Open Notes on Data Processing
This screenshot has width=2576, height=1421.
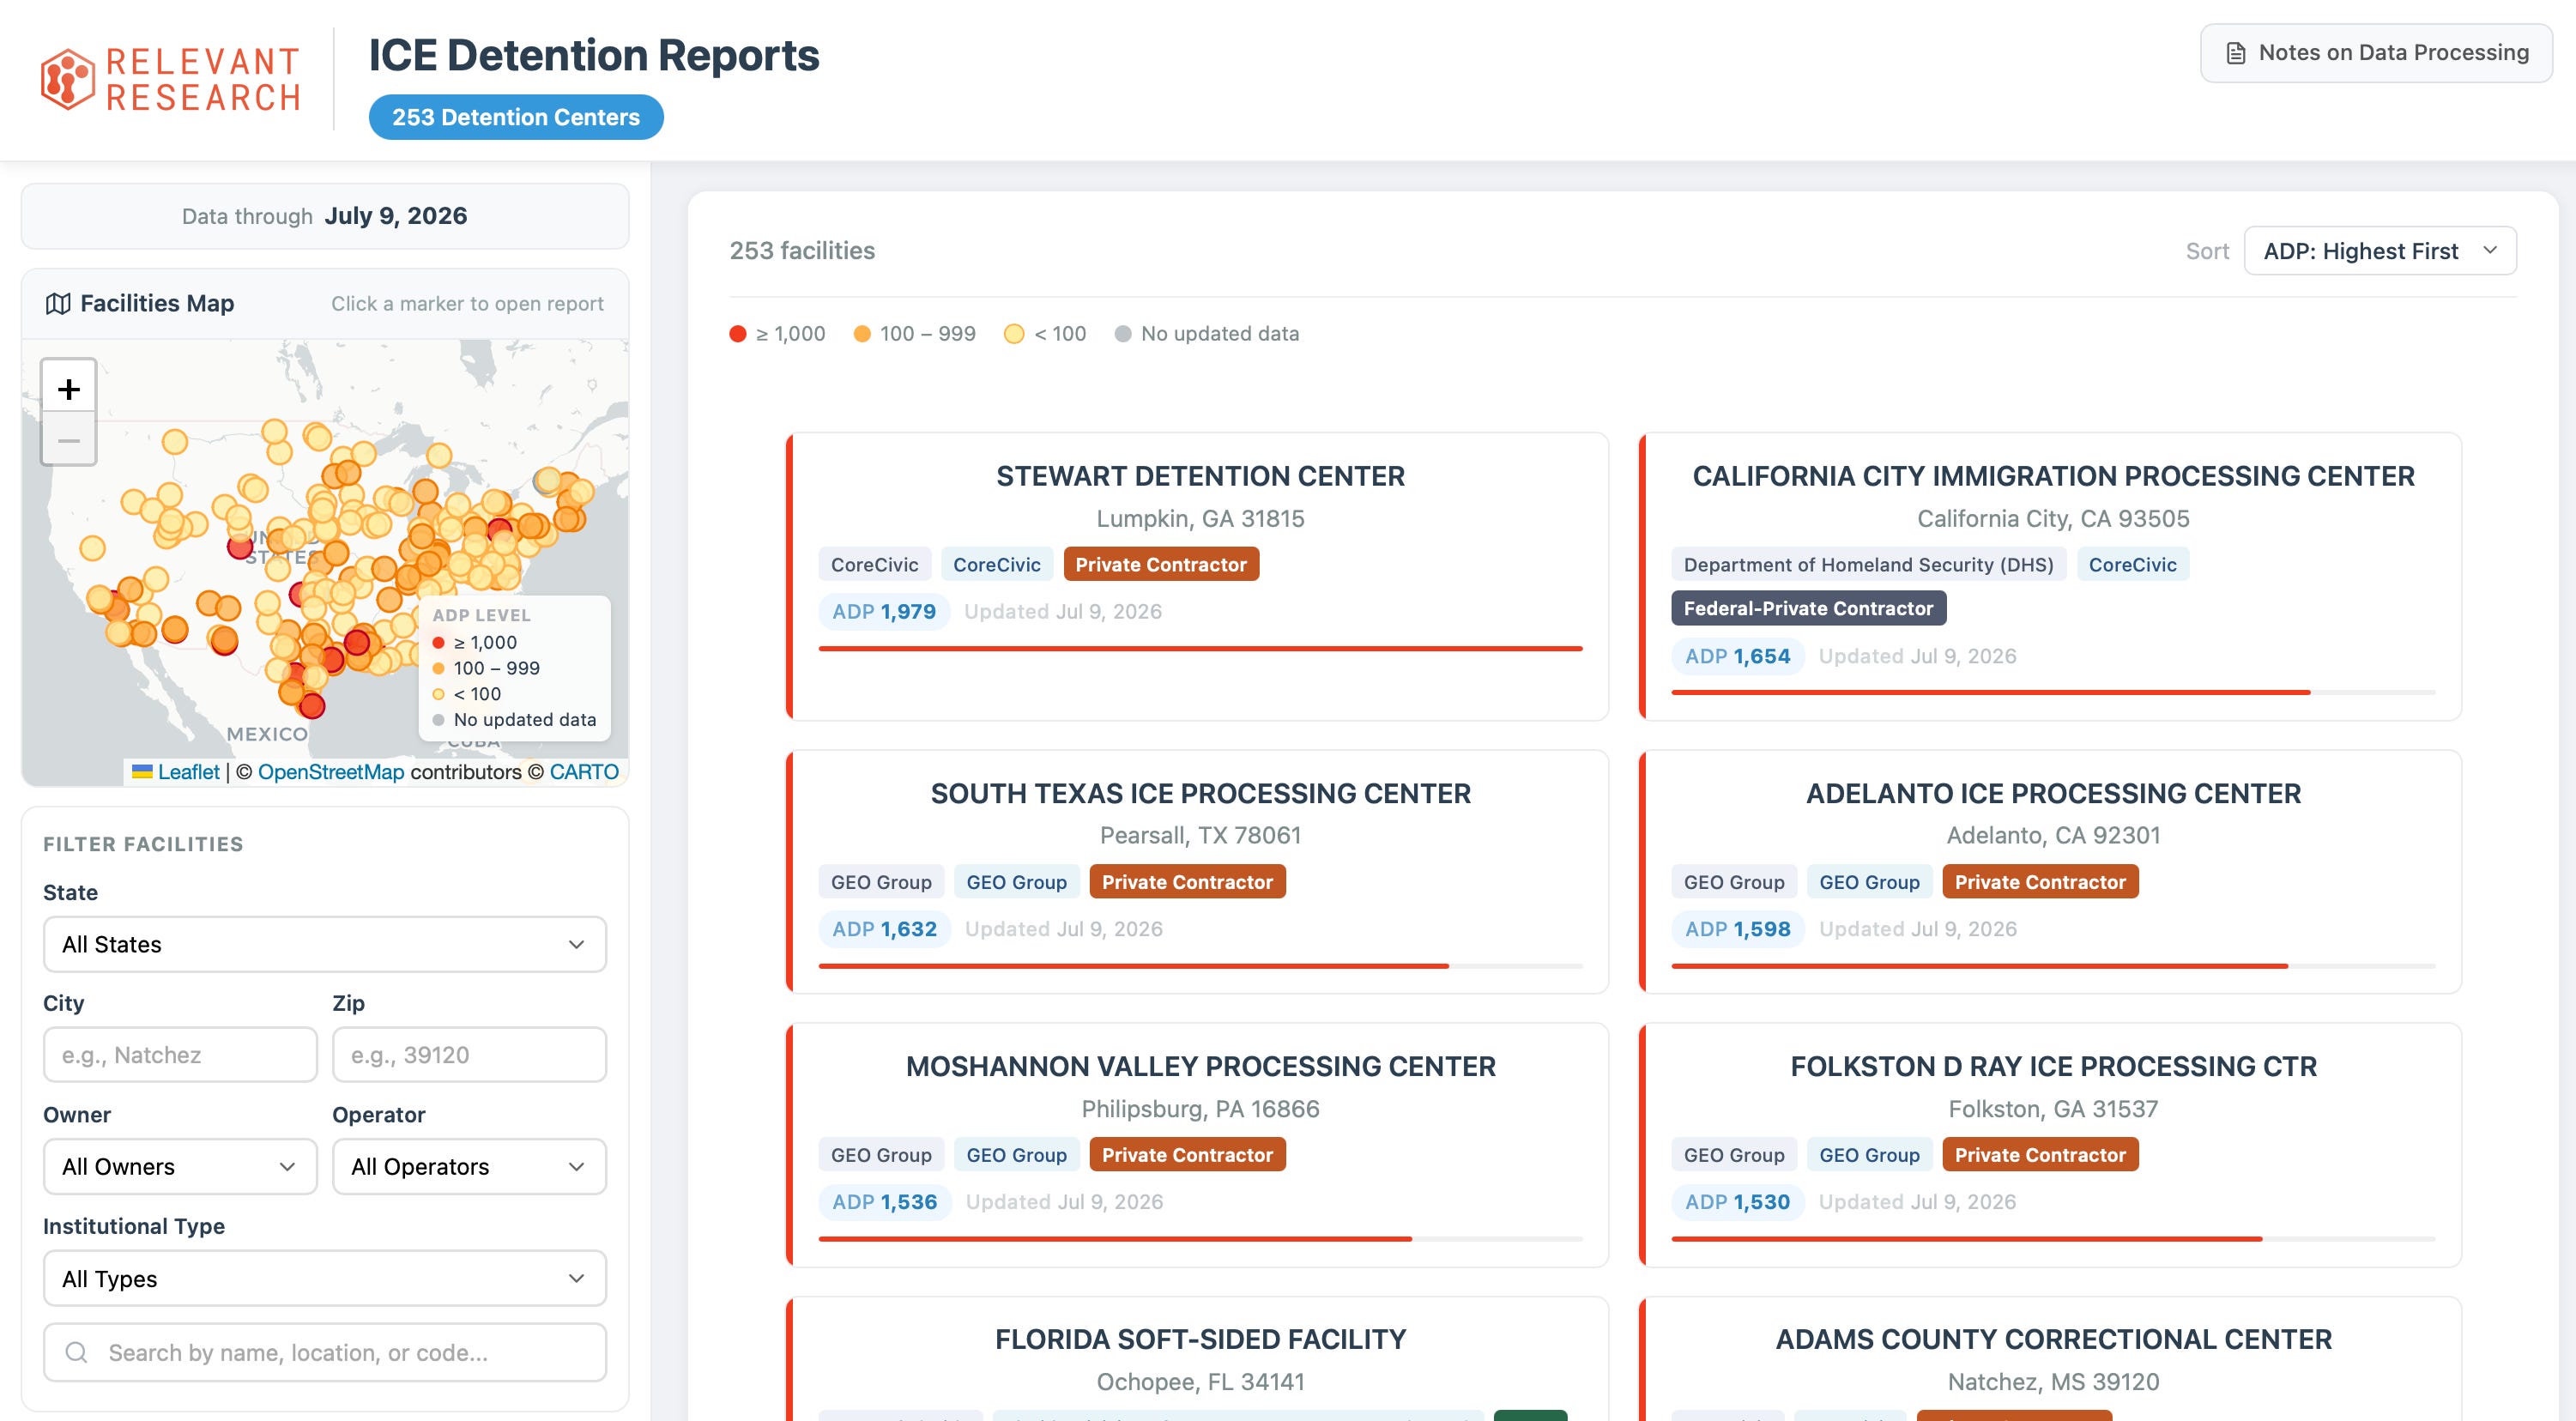coord(2375,53)
